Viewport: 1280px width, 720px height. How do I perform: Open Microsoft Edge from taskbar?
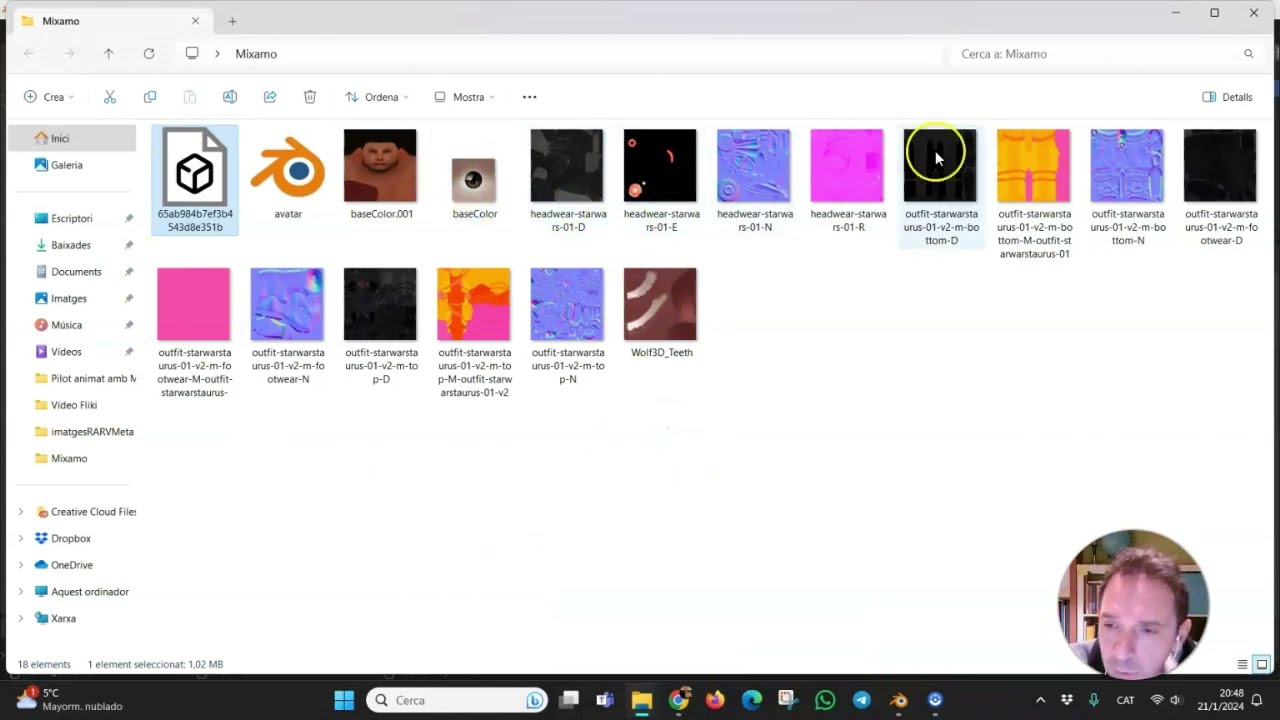(752, 700)
